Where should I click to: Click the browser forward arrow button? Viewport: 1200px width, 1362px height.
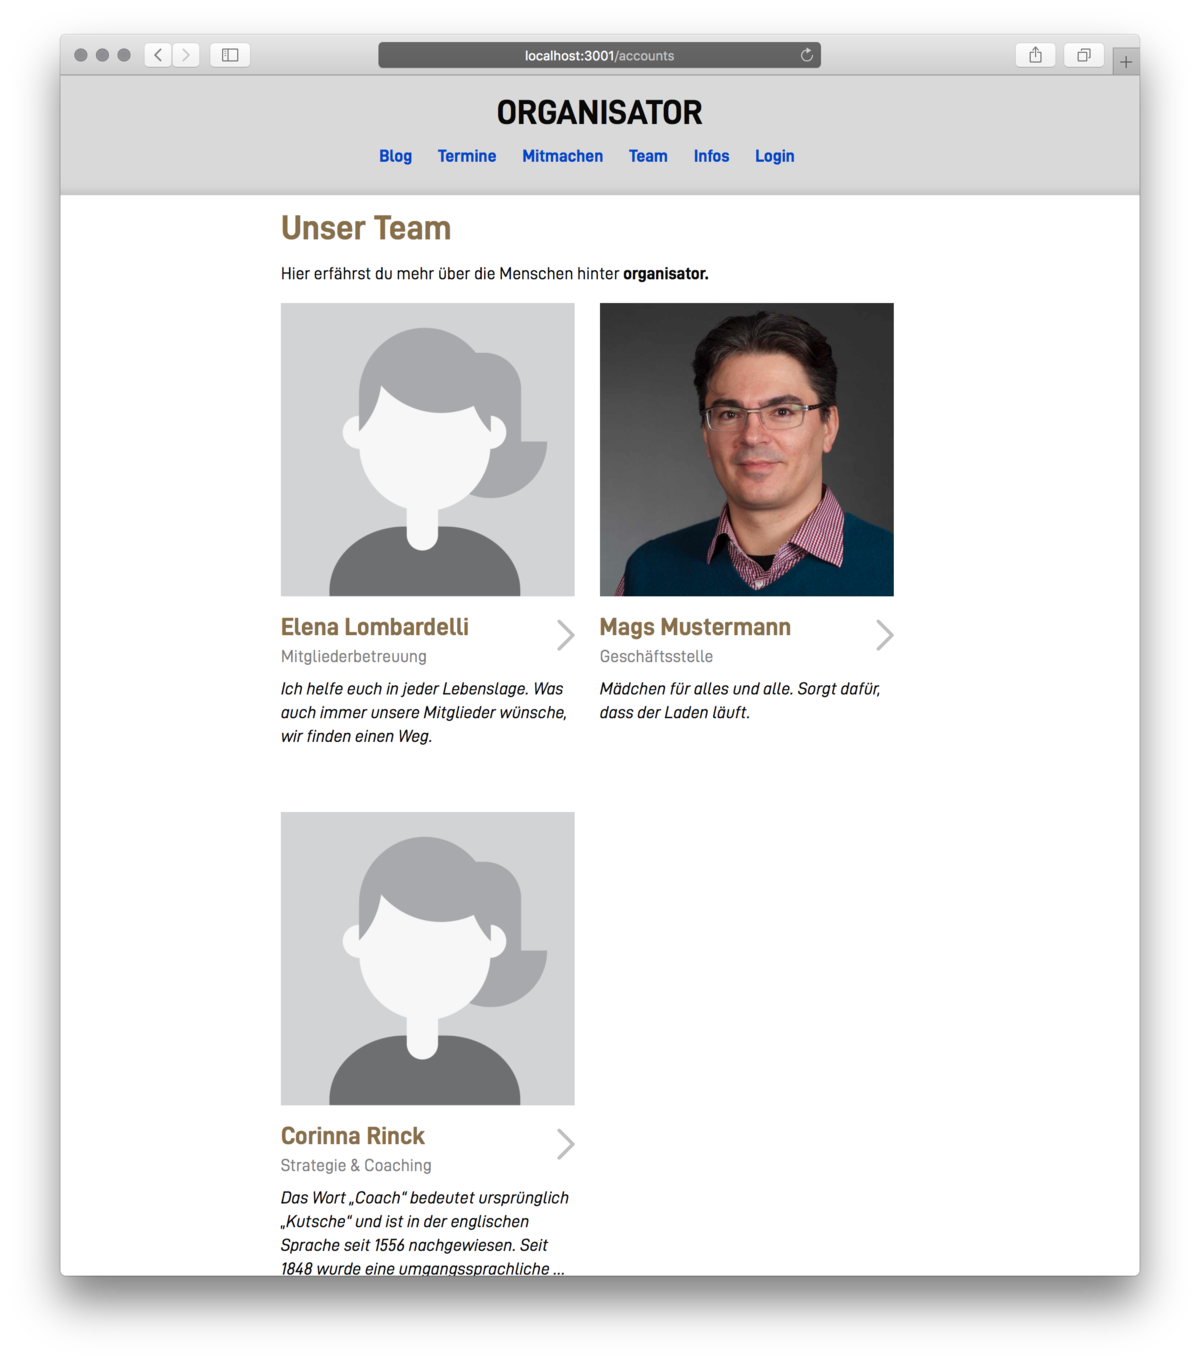pos(186,55)
